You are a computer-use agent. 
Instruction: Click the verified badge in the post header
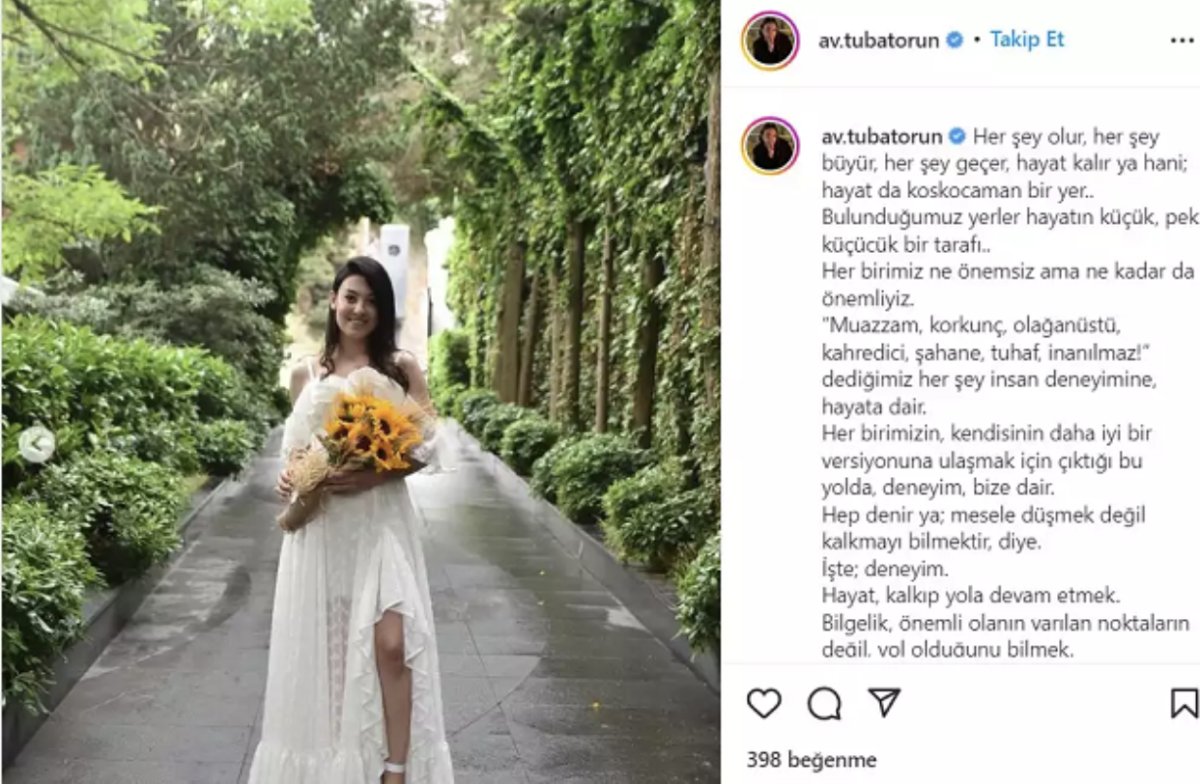[x=955, y=40]
